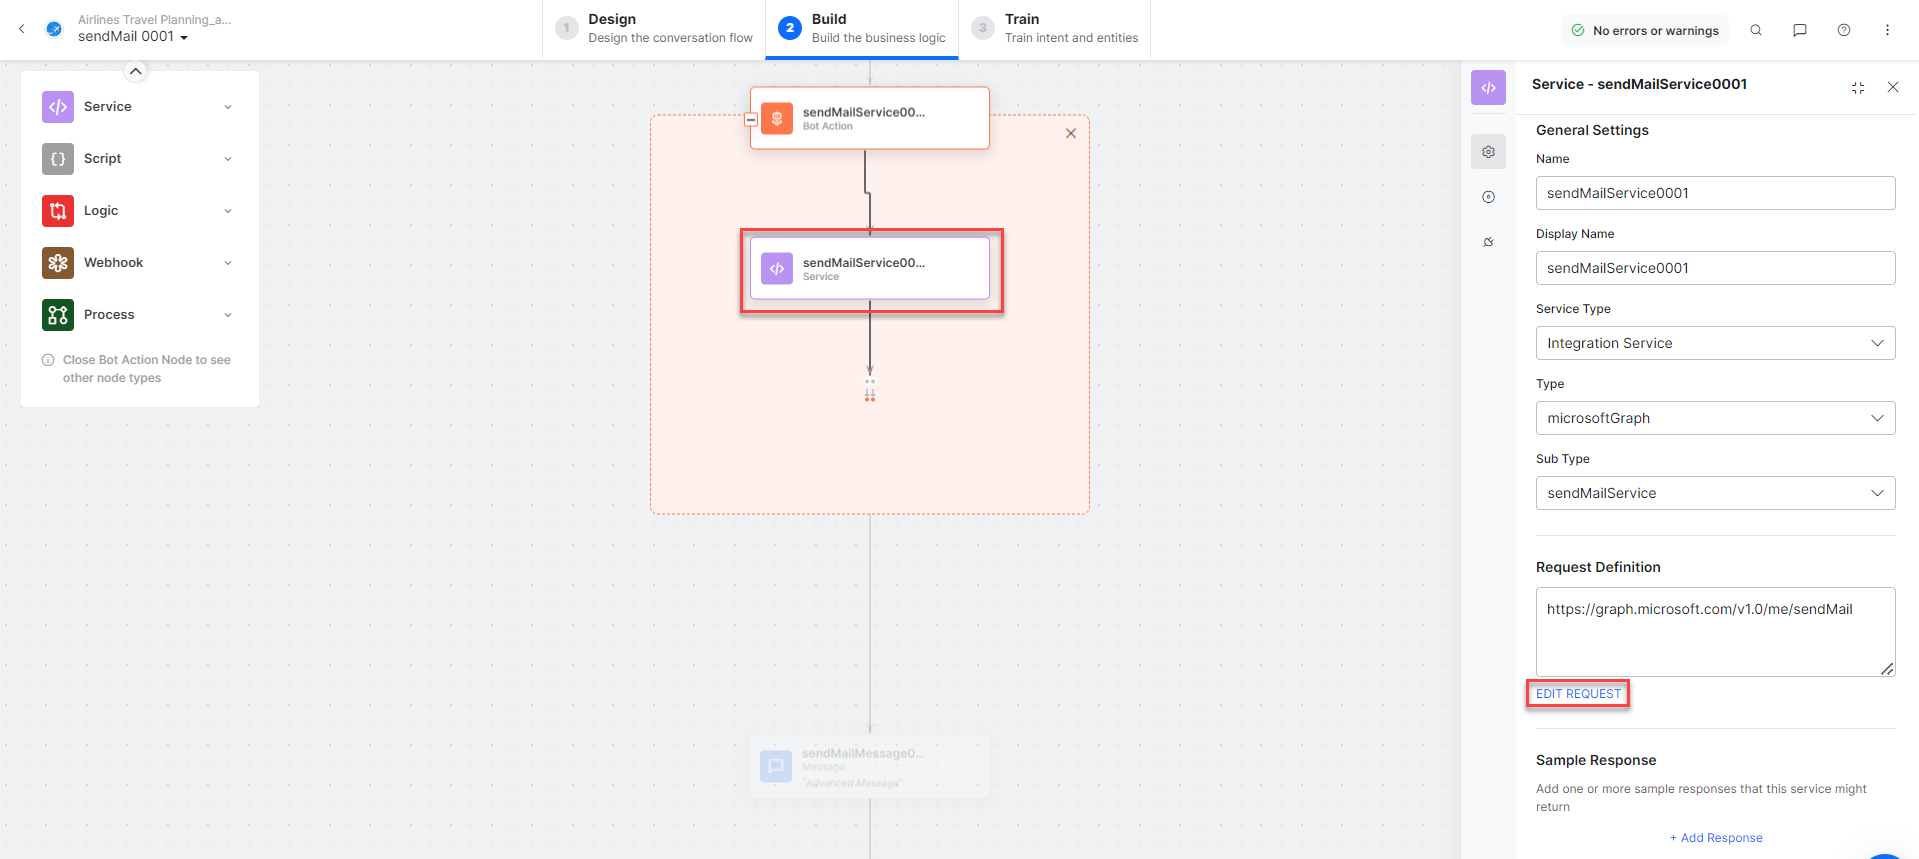Click the purple Service node icon in palette
Image resolution: width=1919 pixels, height=859 pixels.
58,107
